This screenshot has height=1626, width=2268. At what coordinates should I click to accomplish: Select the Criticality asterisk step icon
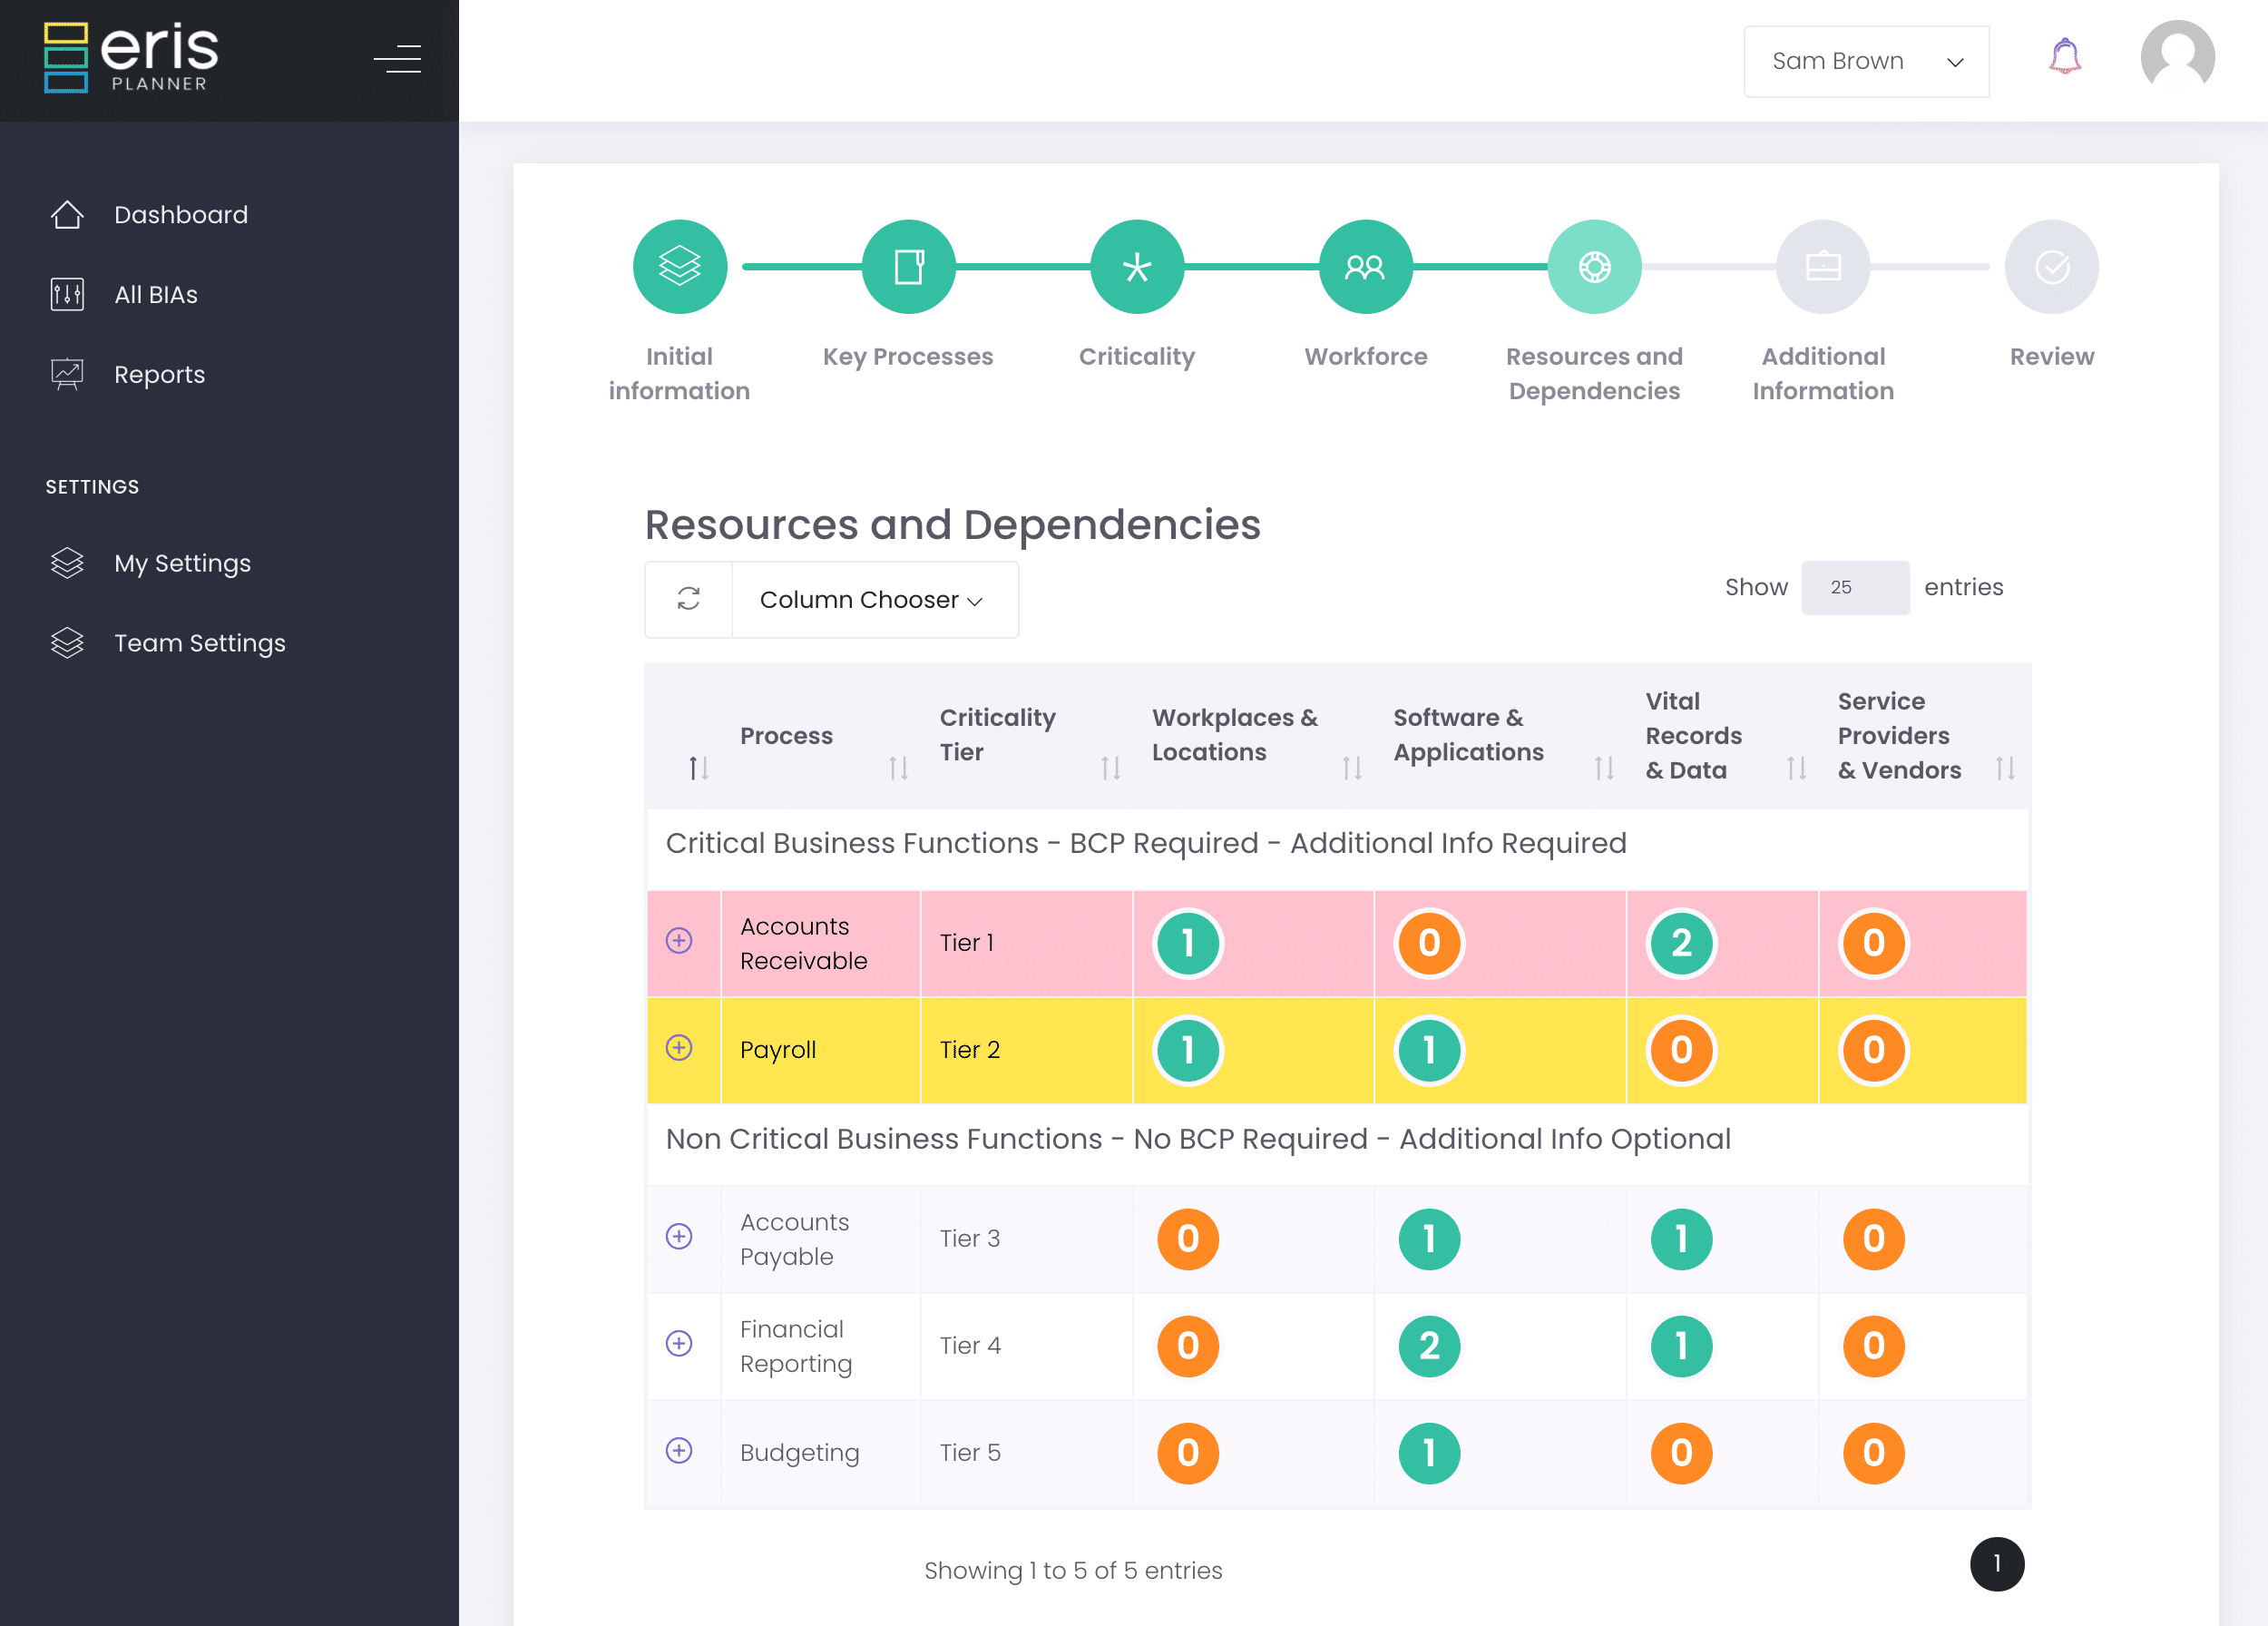point(1136,267)
